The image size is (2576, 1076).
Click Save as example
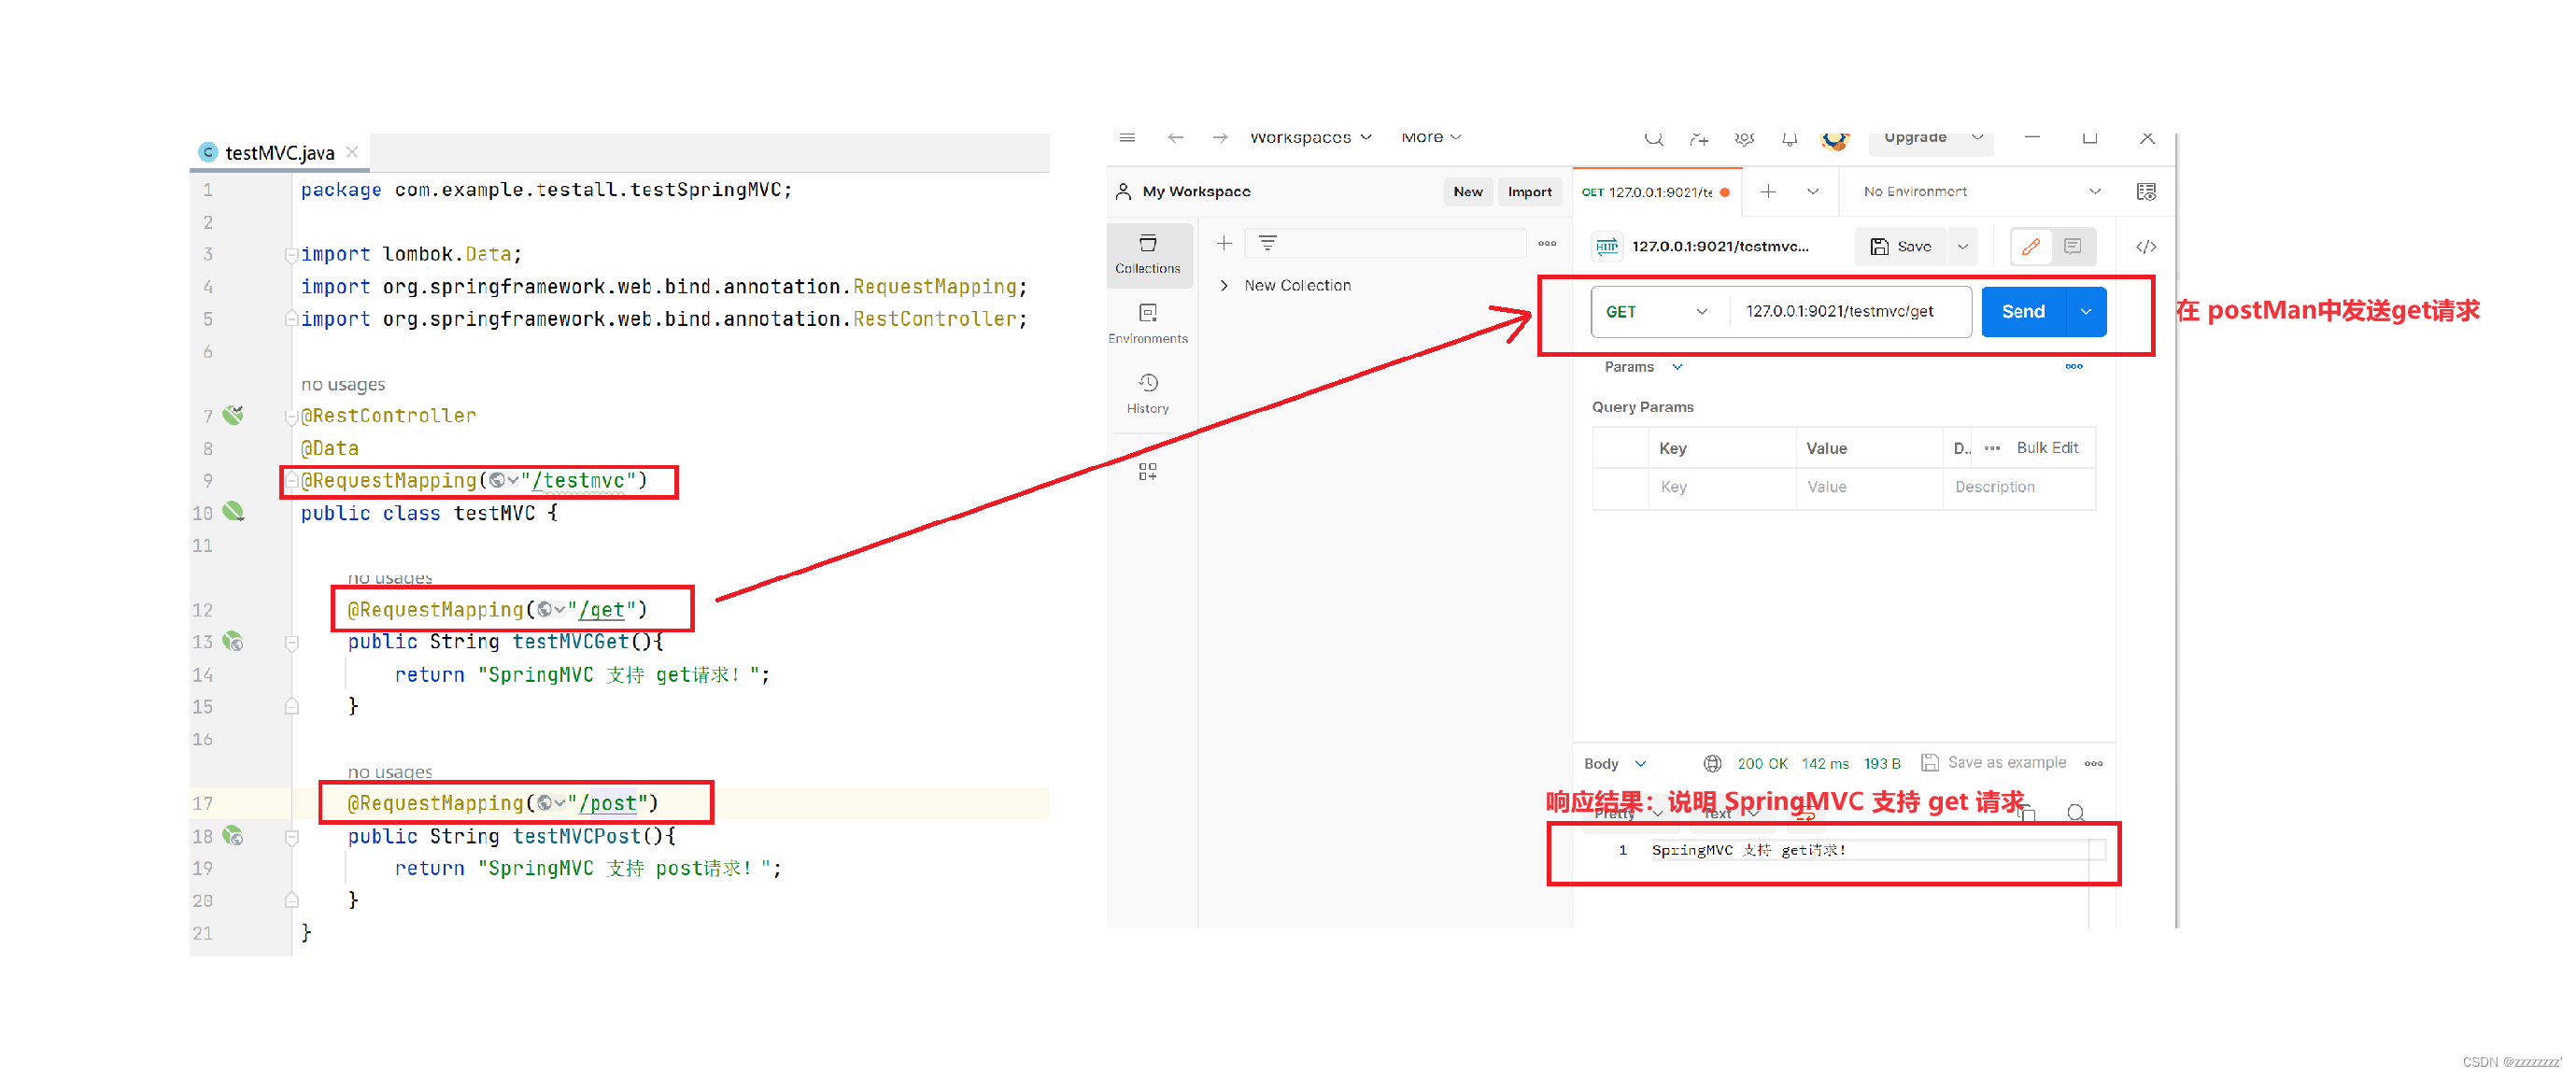pos(1994,763)
